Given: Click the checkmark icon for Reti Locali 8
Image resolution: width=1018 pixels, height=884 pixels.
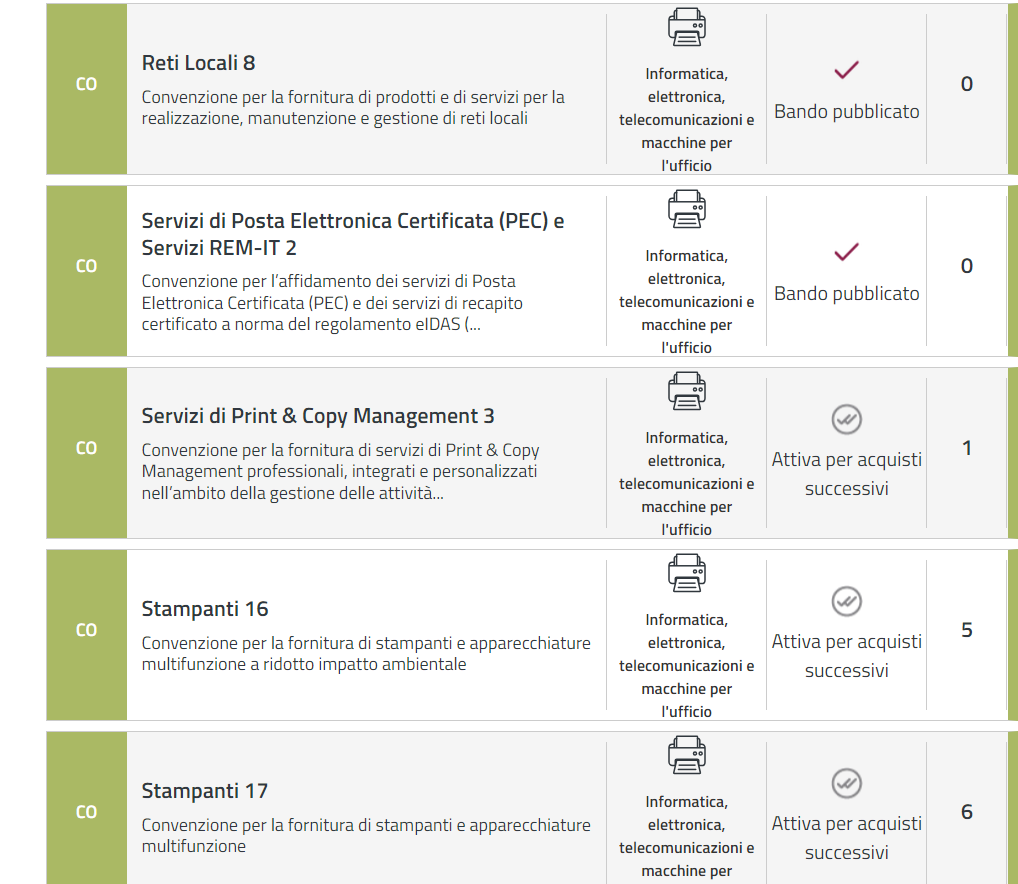Looking at the screenshot, I should [846, 70].
